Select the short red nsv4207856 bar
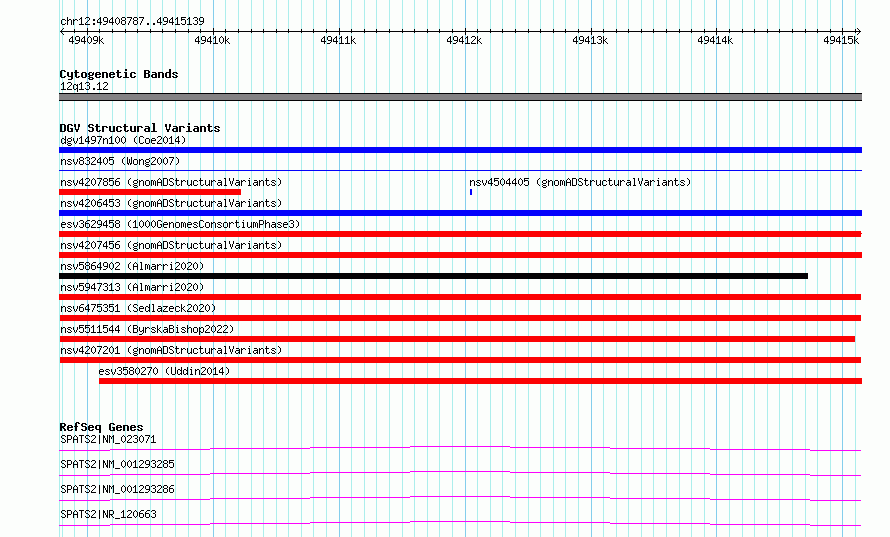The image size is (890, 537). pos(150,192)
